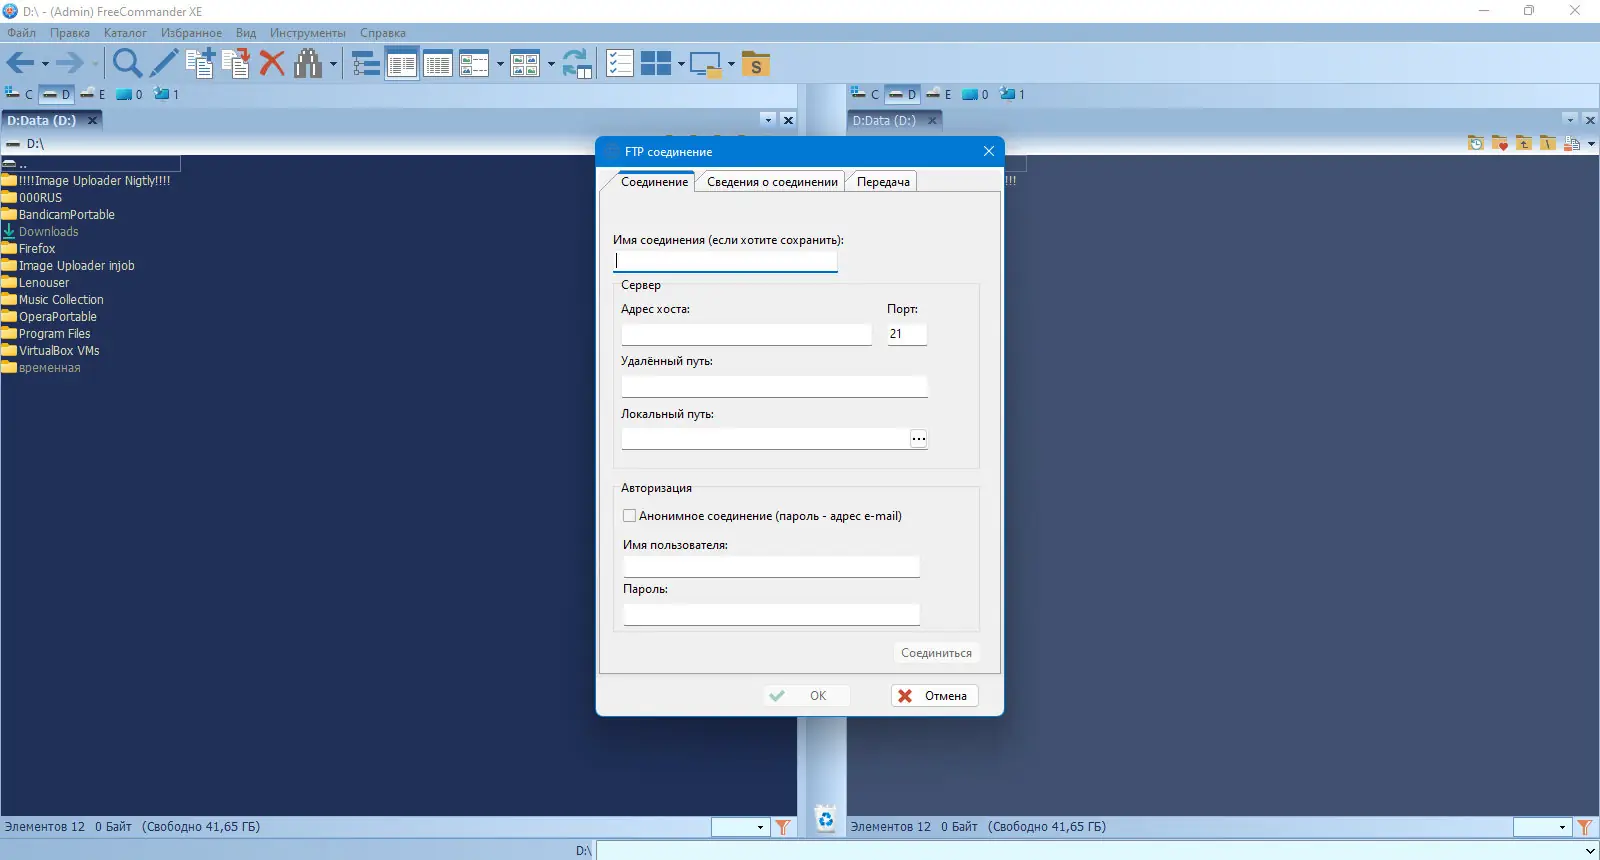The height and width of the screenshot is (860, 1600).
Task: Switch to the highlighted details view icon
Action: (402, 64)
